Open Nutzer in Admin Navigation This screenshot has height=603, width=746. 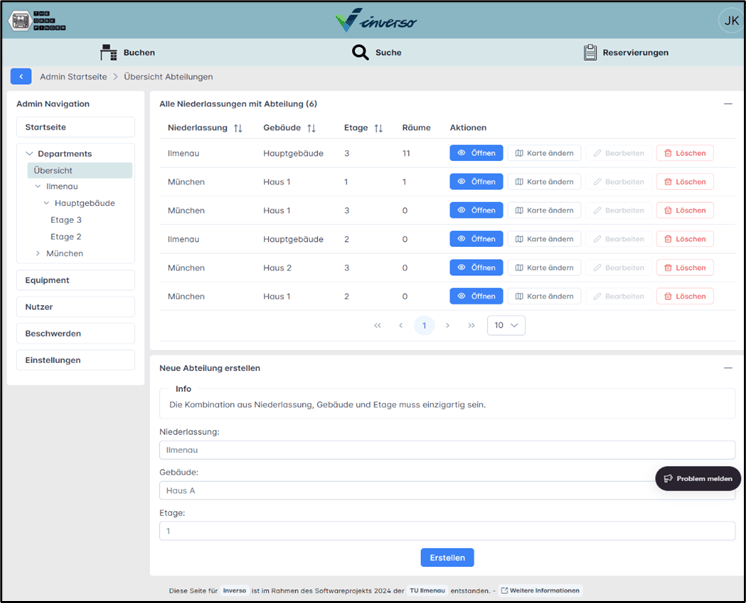coord(76,307)
